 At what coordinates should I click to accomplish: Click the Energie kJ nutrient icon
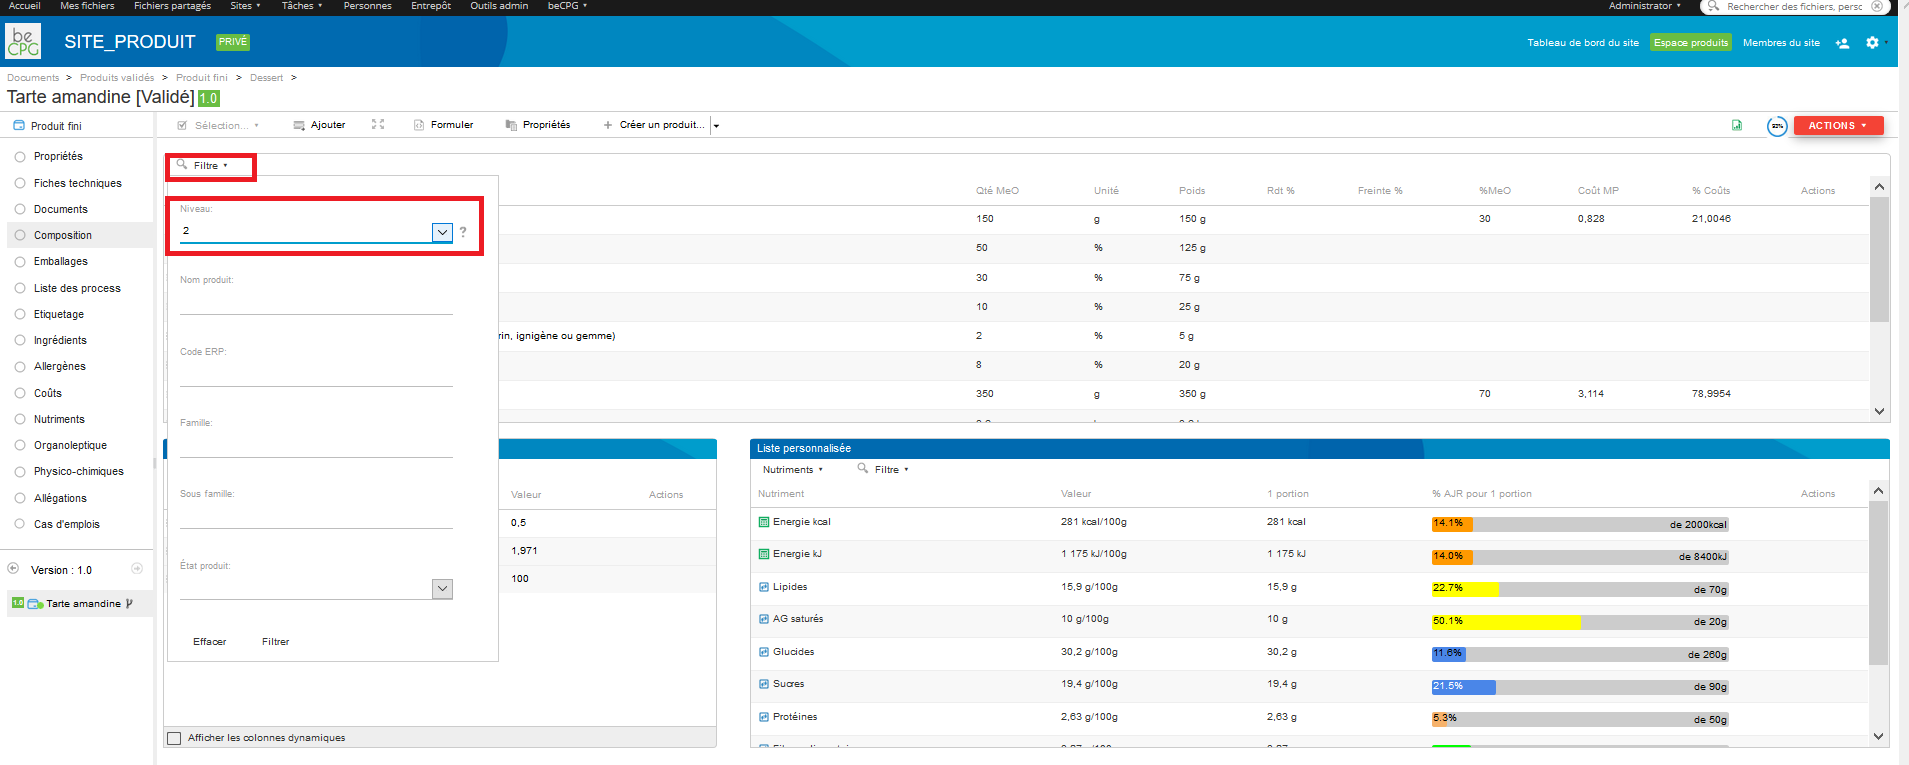[764, 554]
